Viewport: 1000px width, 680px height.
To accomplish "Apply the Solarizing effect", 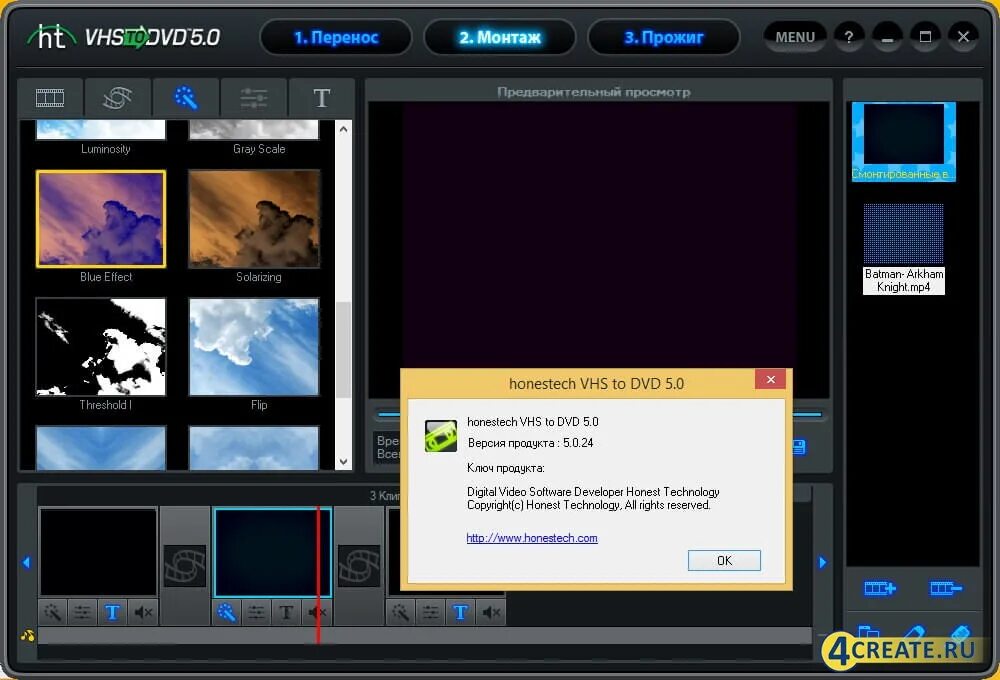I will [x=254, y=219].
